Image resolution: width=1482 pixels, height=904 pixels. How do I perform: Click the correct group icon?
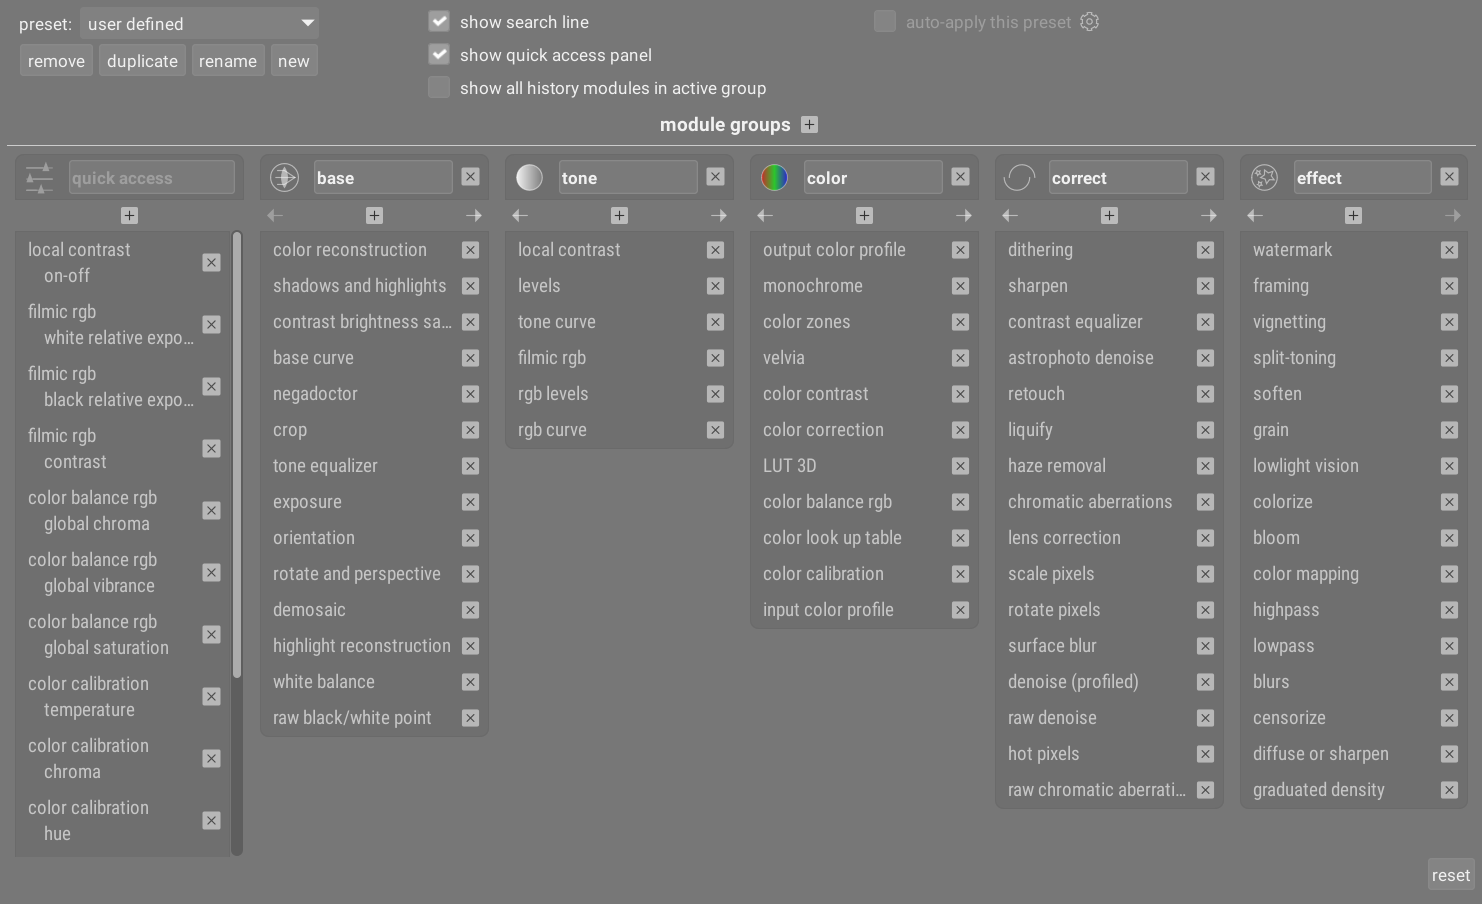(x=1019, y=177)
